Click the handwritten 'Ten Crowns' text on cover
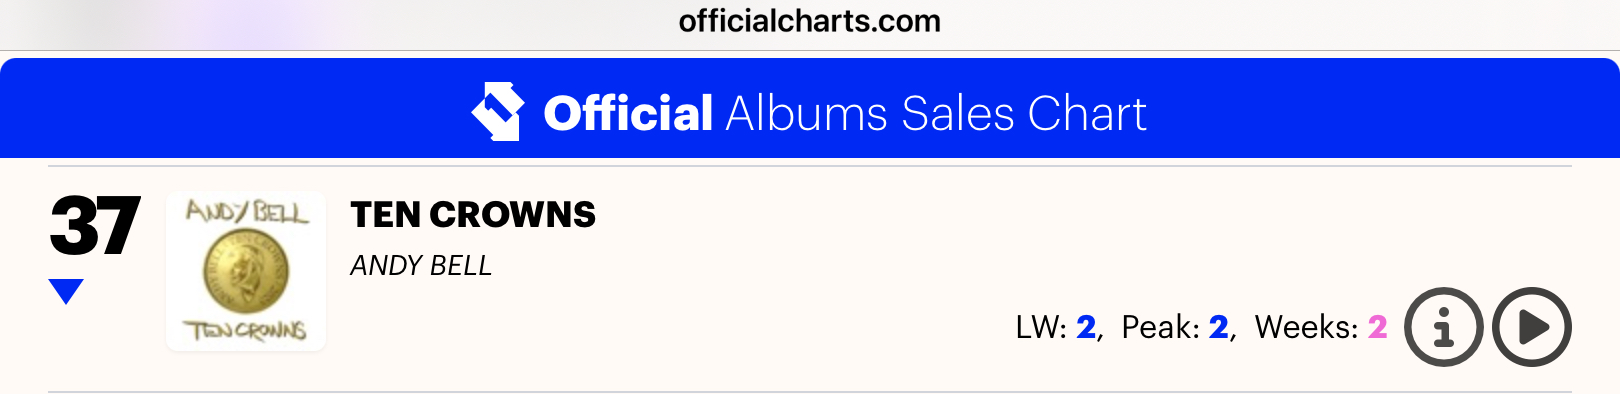 [245, 330]
